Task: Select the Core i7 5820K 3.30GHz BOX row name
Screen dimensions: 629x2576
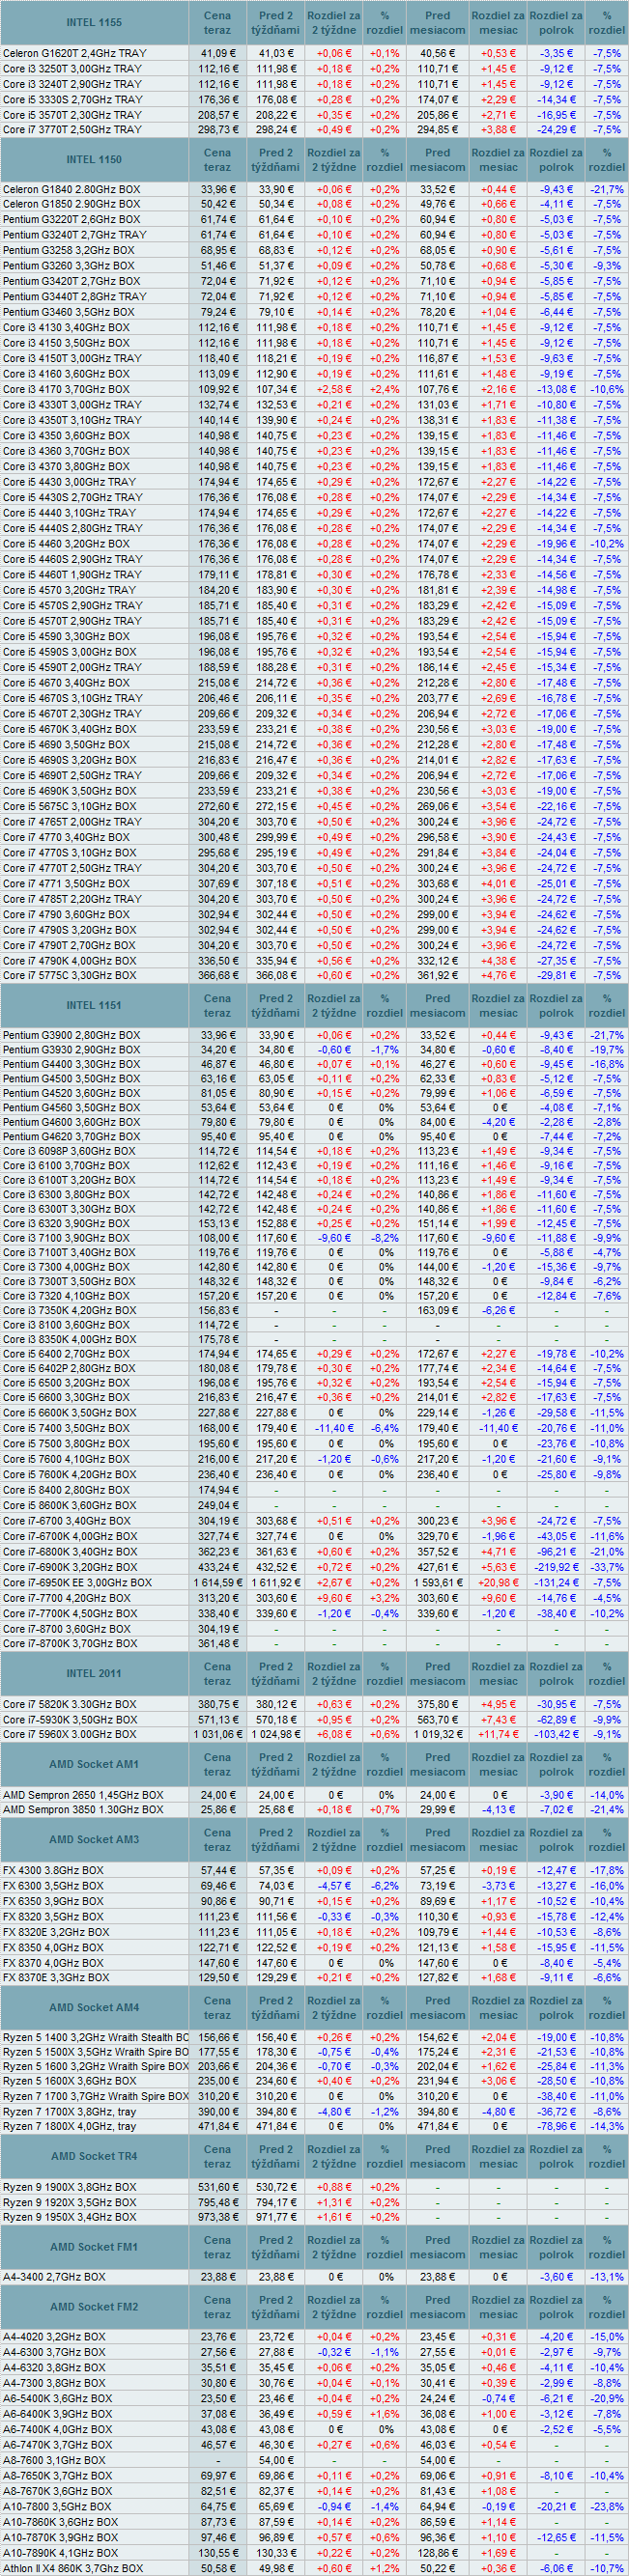Action: [69, 1704]
